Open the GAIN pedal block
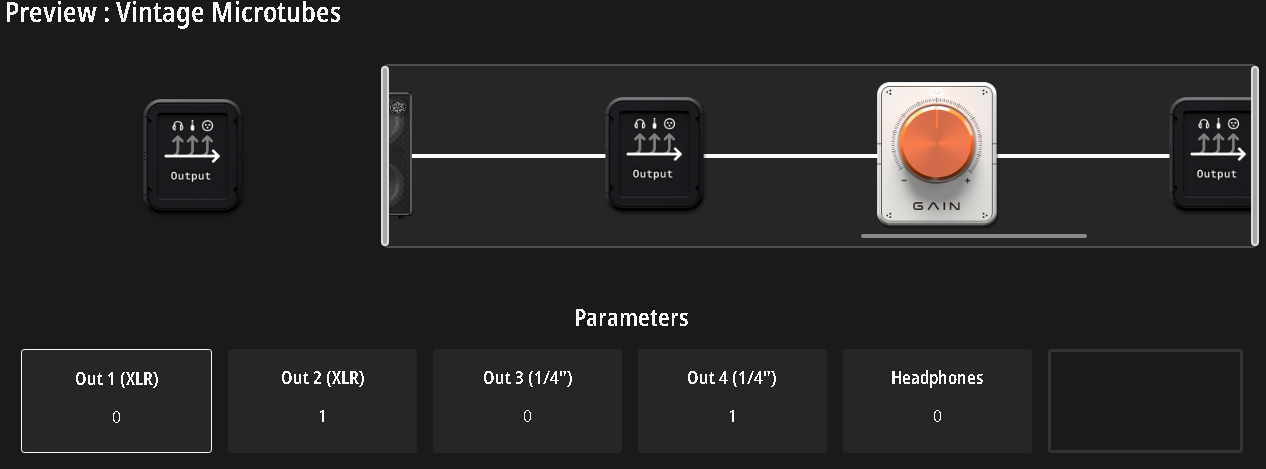1266x469 pixels. [937, 154]
